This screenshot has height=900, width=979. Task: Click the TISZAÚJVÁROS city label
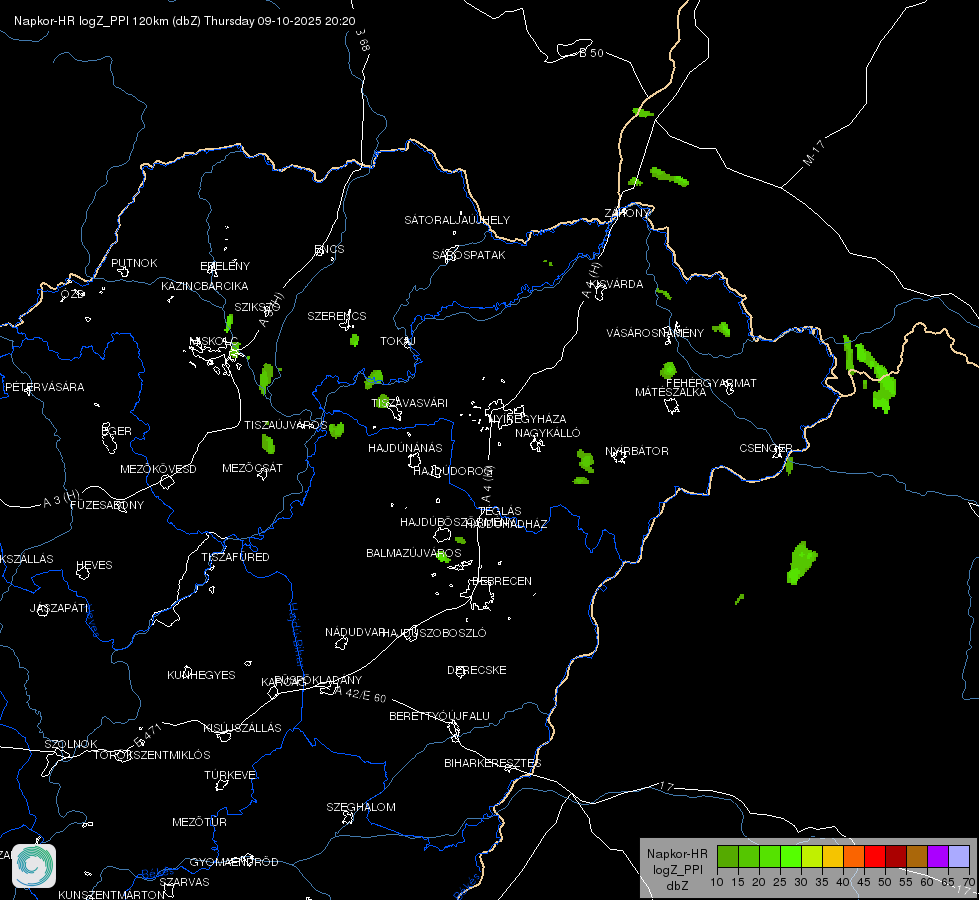285,425
